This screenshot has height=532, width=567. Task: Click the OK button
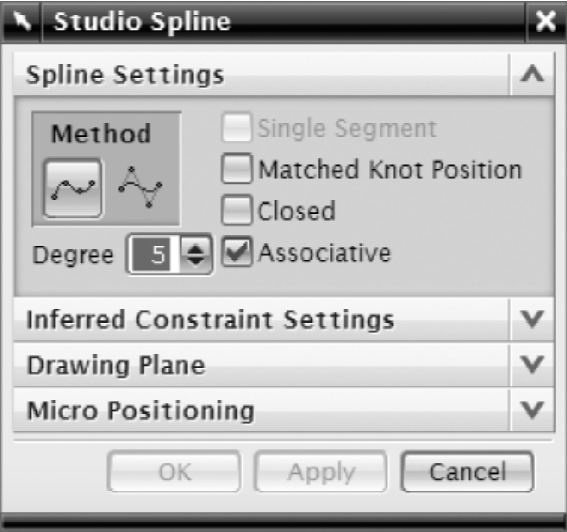(174, 471)
